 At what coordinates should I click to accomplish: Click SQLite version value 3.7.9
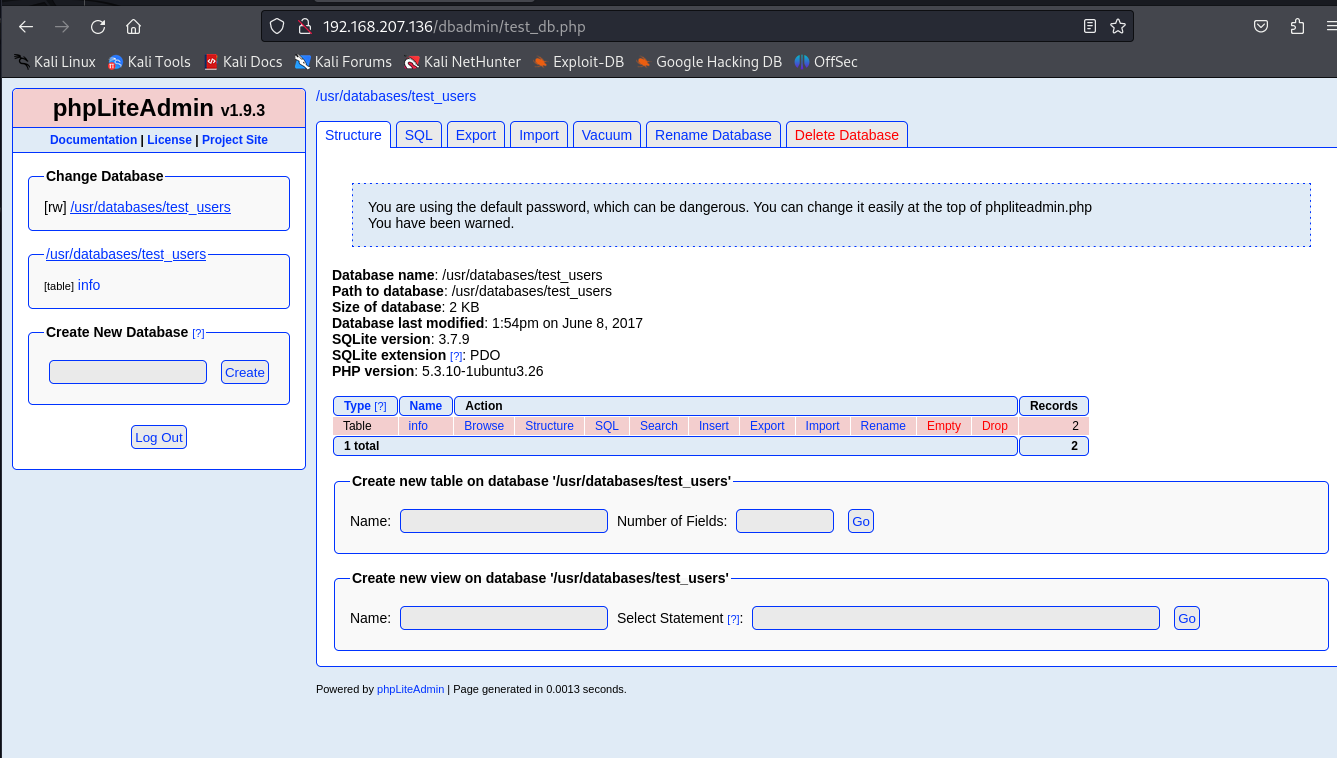point(454,339)
